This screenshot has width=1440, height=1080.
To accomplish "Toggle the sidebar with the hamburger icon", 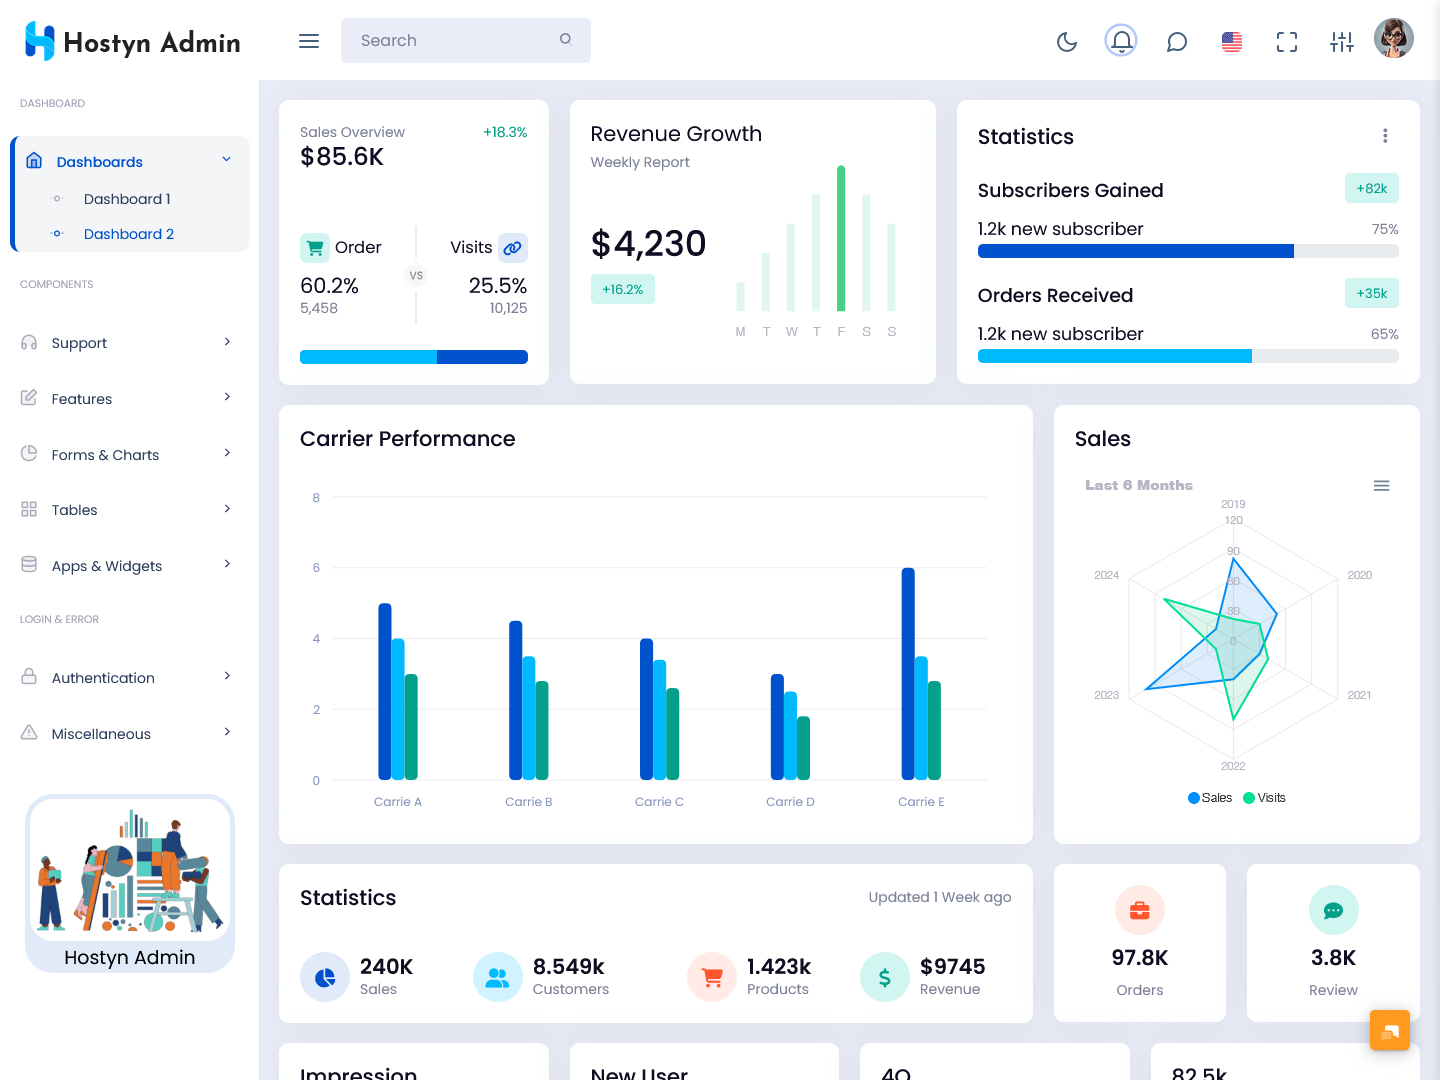I will (309, 41).
